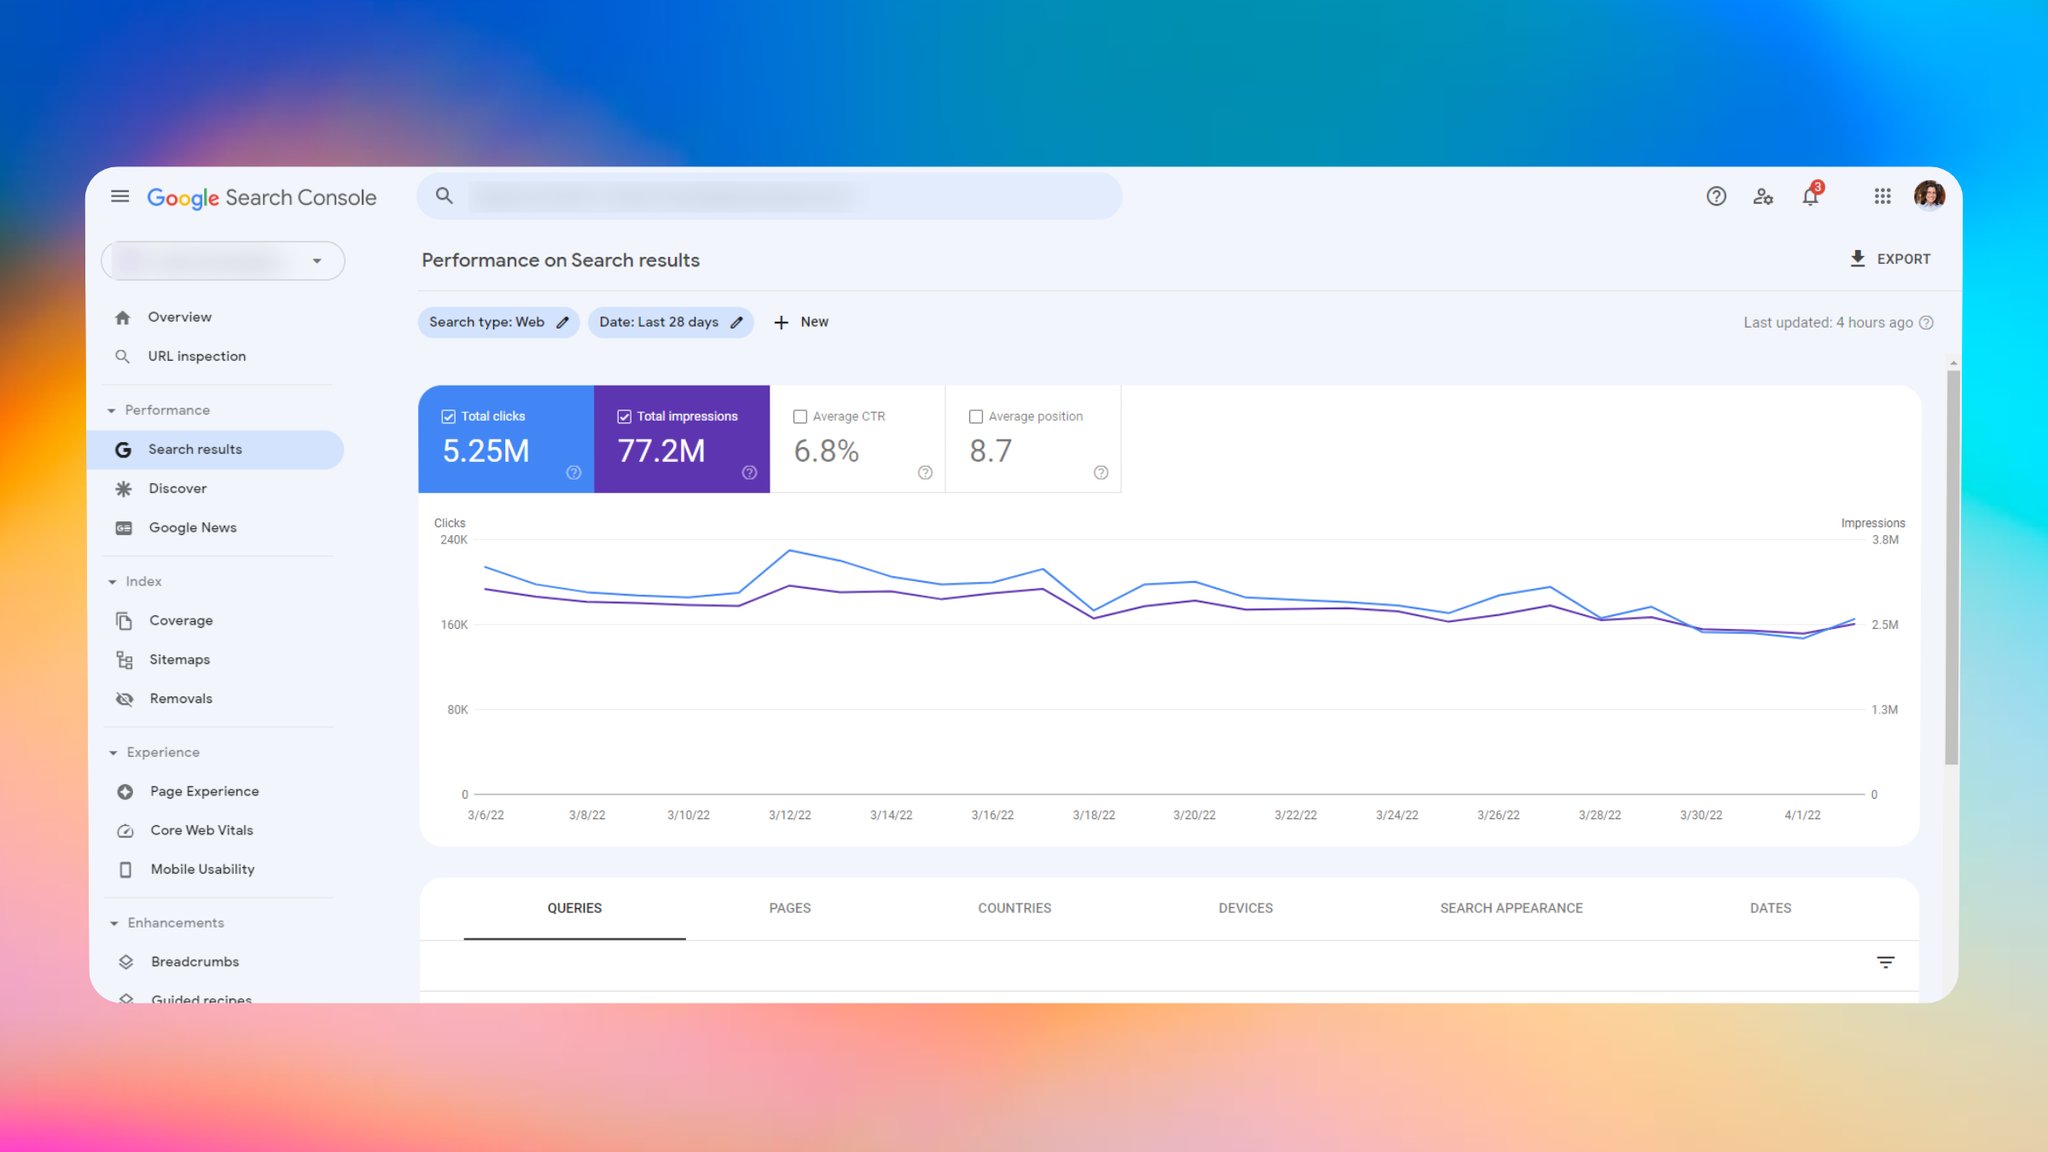Click the Overview home icon
The height and width of the screenshot is (1152, 2048).
(x=123, y=317)
